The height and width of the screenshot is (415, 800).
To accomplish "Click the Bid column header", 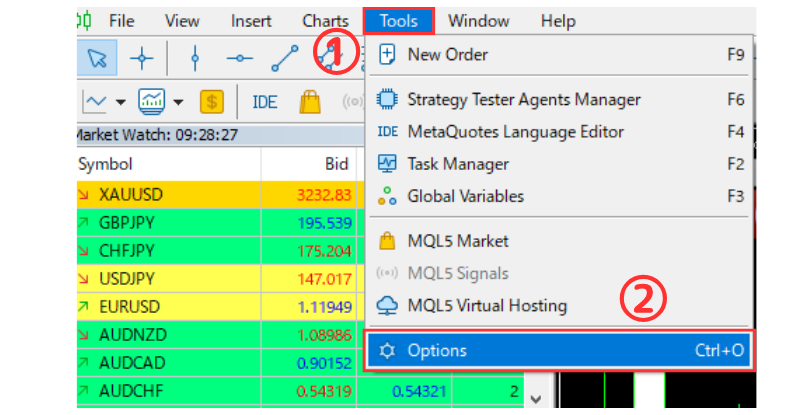I will coord(337,164).
